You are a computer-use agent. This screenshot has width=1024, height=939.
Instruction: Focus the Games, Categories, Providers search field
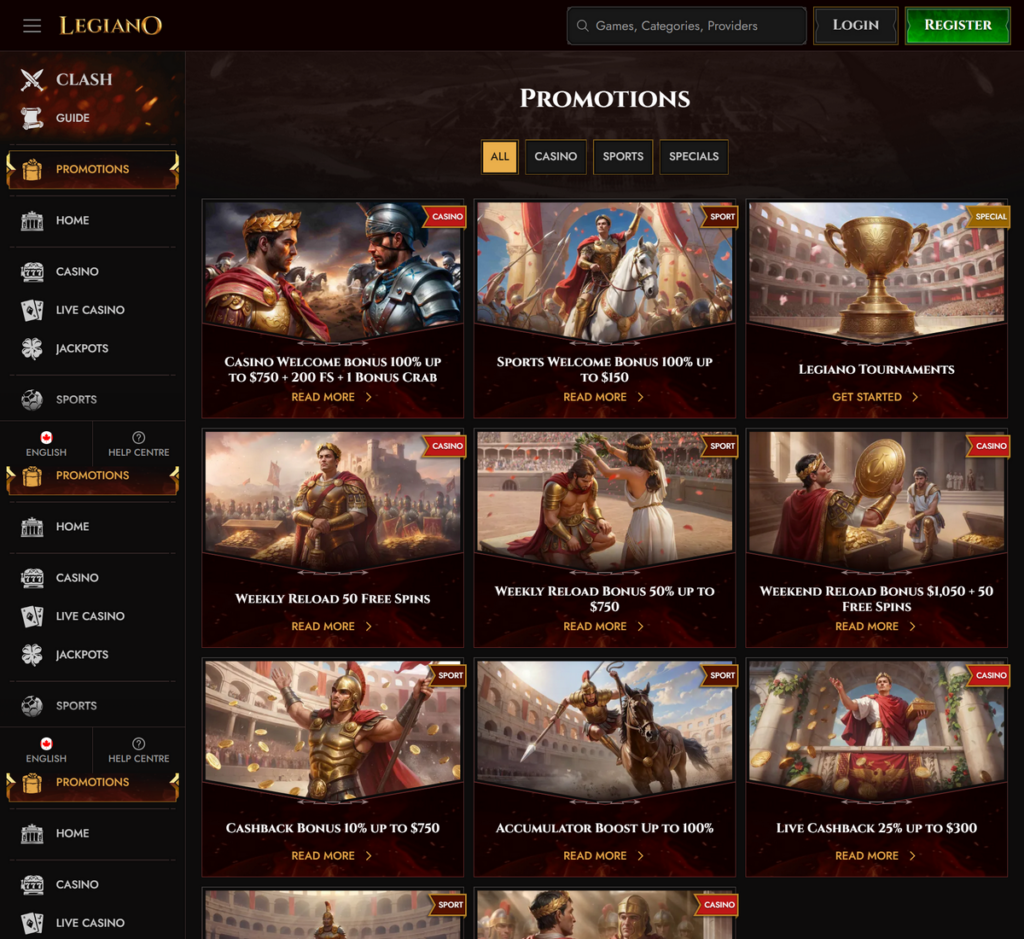point(686,26)
